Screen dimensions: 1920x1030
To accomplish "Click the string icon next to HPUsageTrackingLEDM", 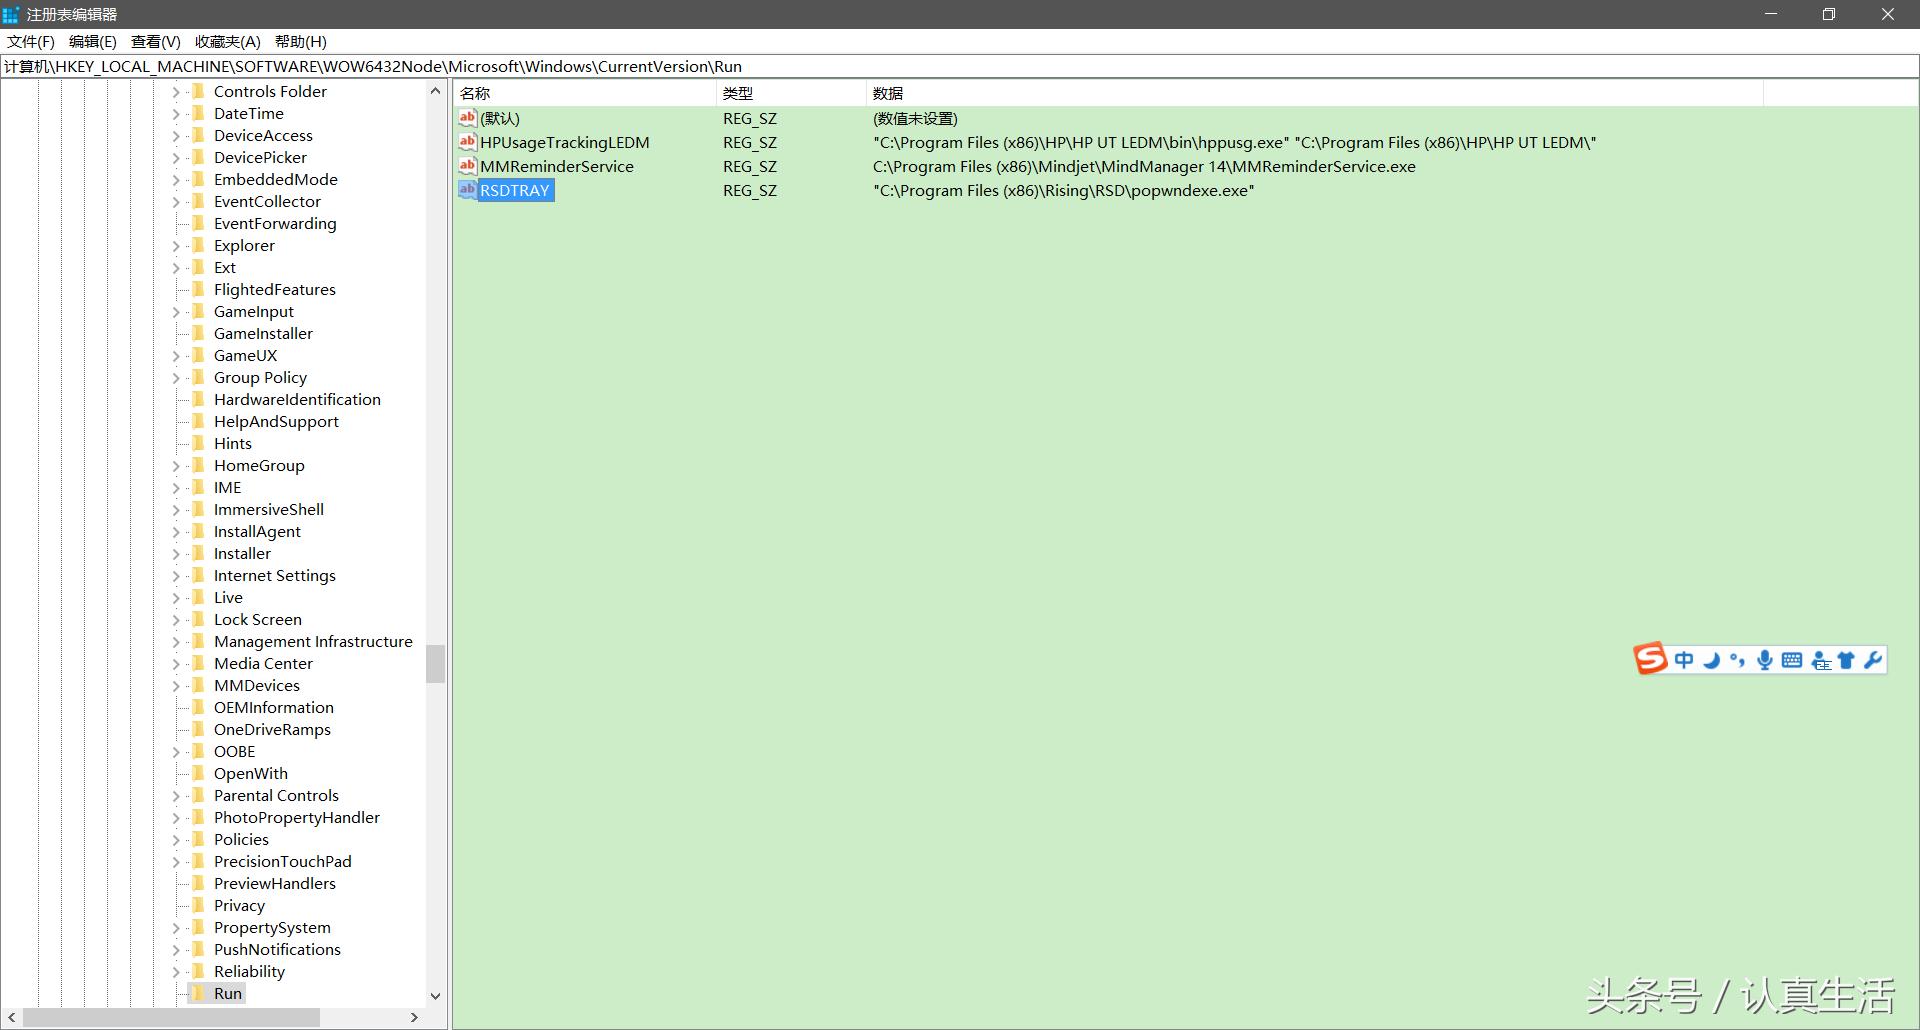I will pos(467,142).
